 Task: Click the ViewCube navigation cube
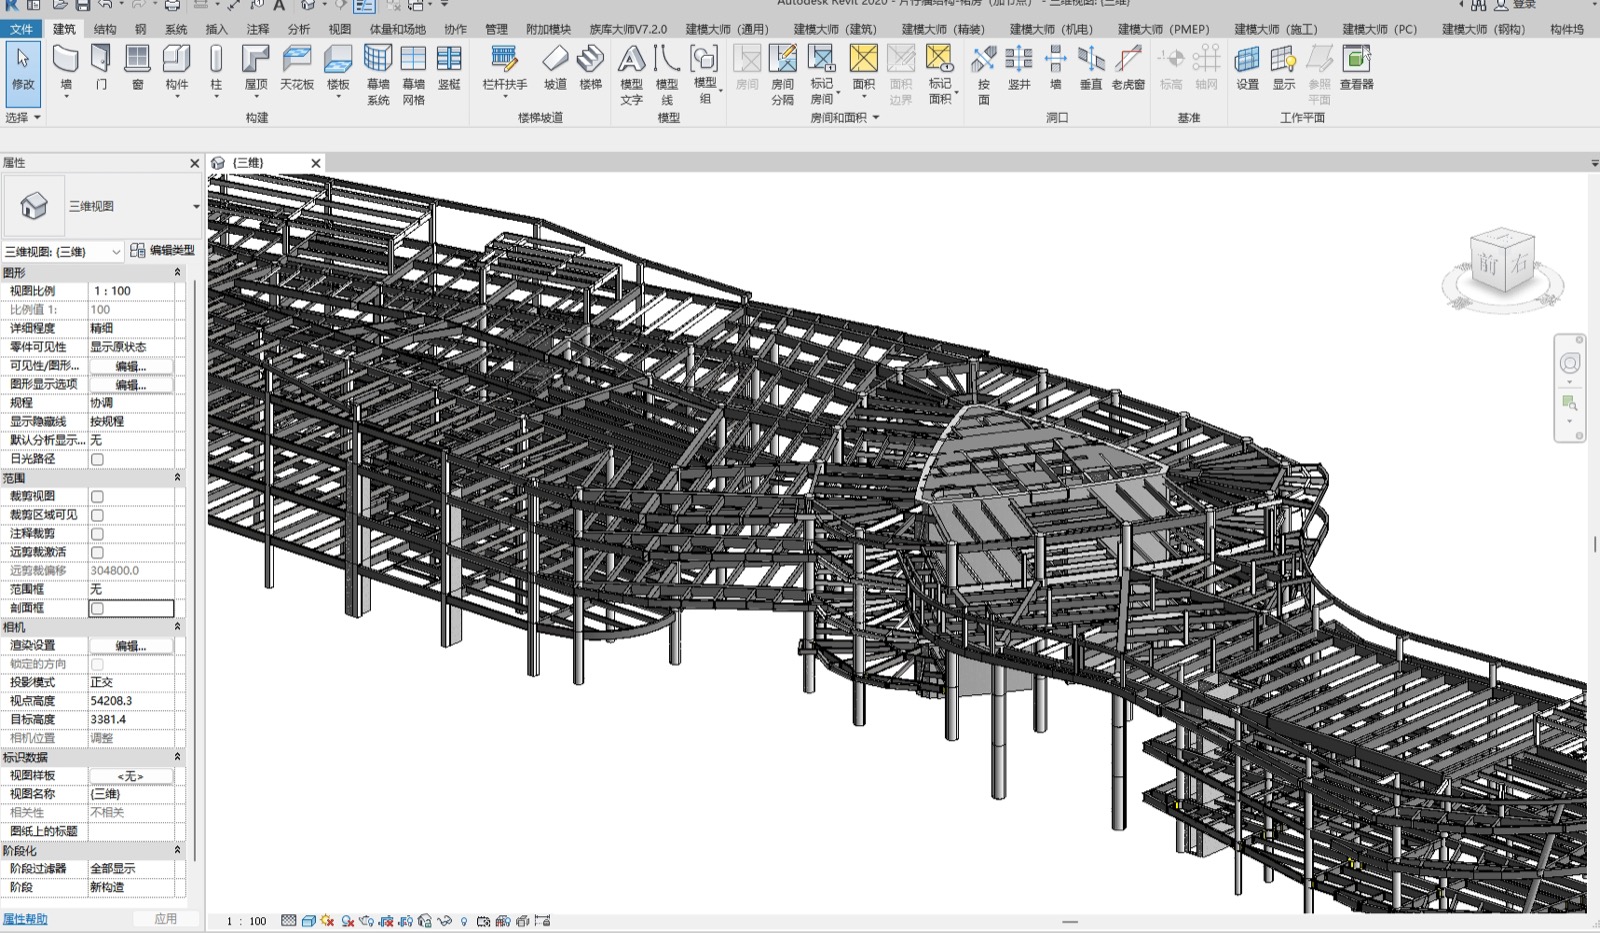tap(1503, 265)
